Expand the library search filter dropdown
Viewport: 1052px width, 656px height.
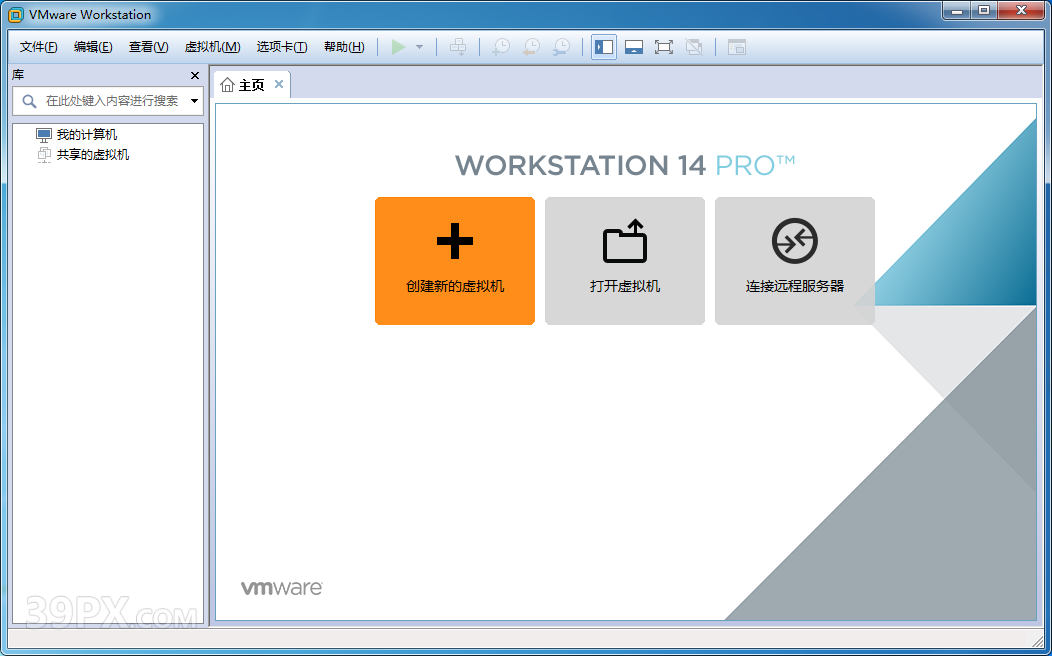coord(195,101)
